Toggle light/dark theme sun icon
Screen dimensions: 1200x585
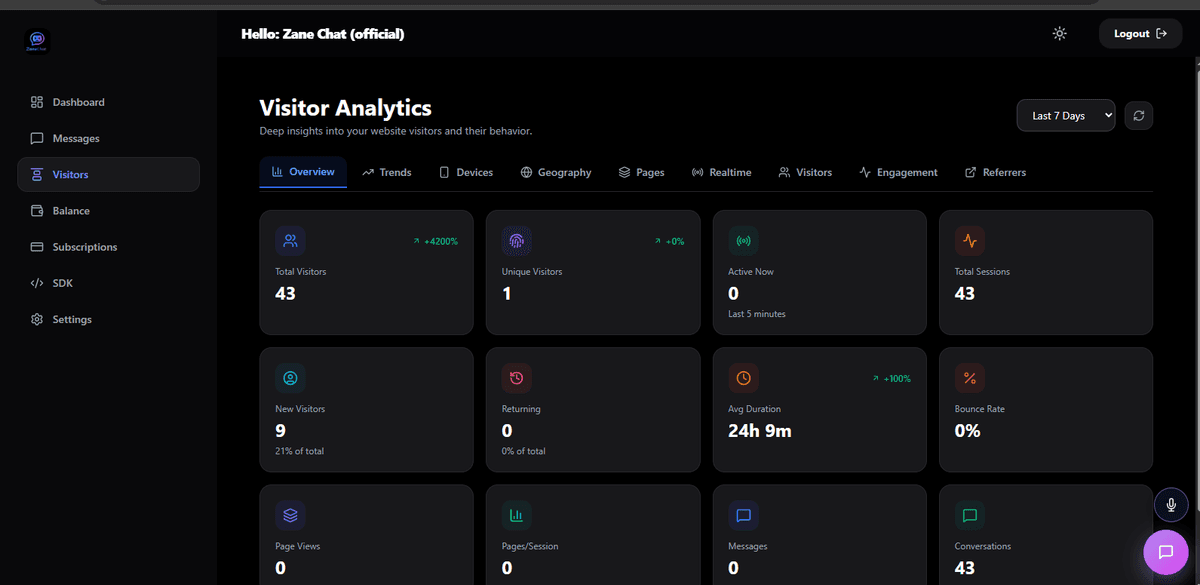(x=1060, y=34)
